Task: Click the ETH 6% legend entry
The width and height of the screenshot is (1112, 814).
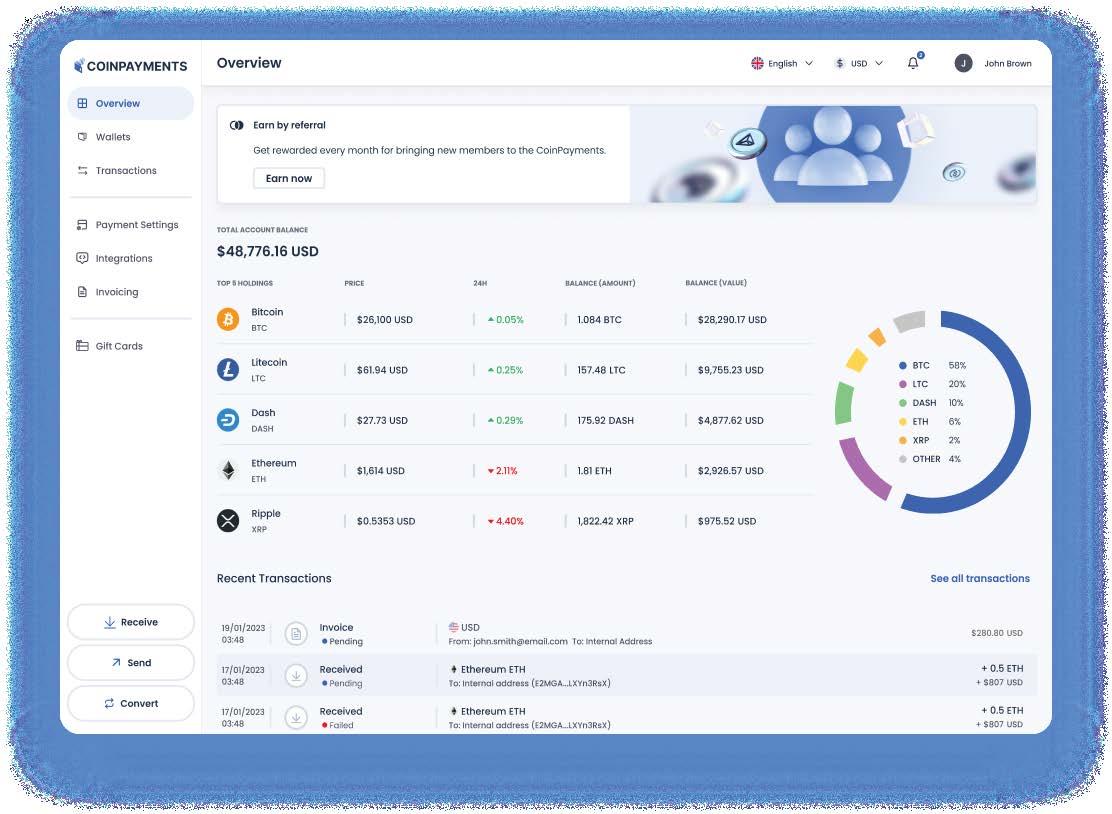Action: [x=929, y=421]
